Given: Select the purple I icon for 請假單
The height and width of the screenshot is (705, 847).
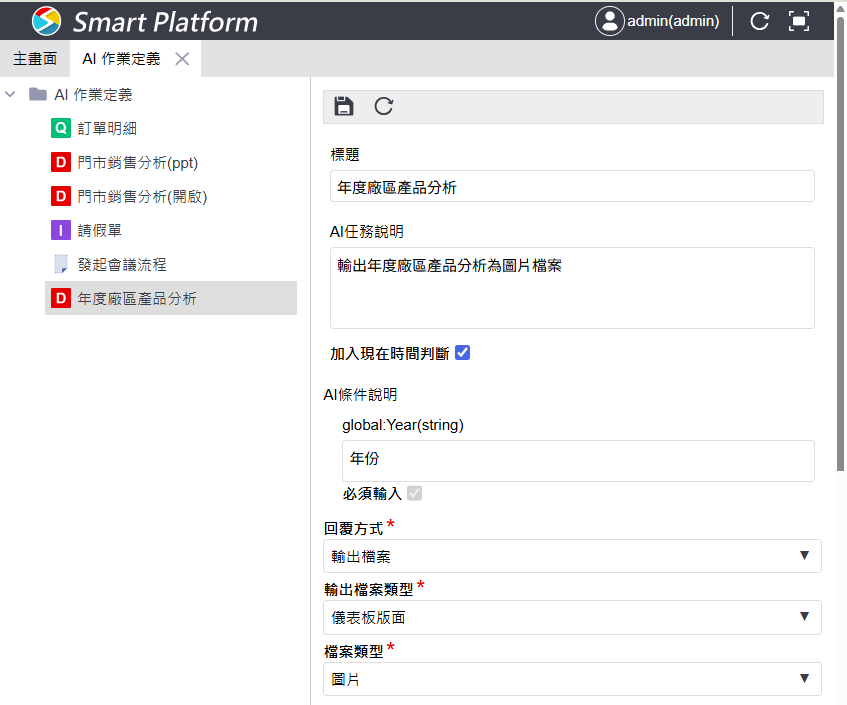Looking at the screenshot, I should pyautogui.click(x=61, y=230).
